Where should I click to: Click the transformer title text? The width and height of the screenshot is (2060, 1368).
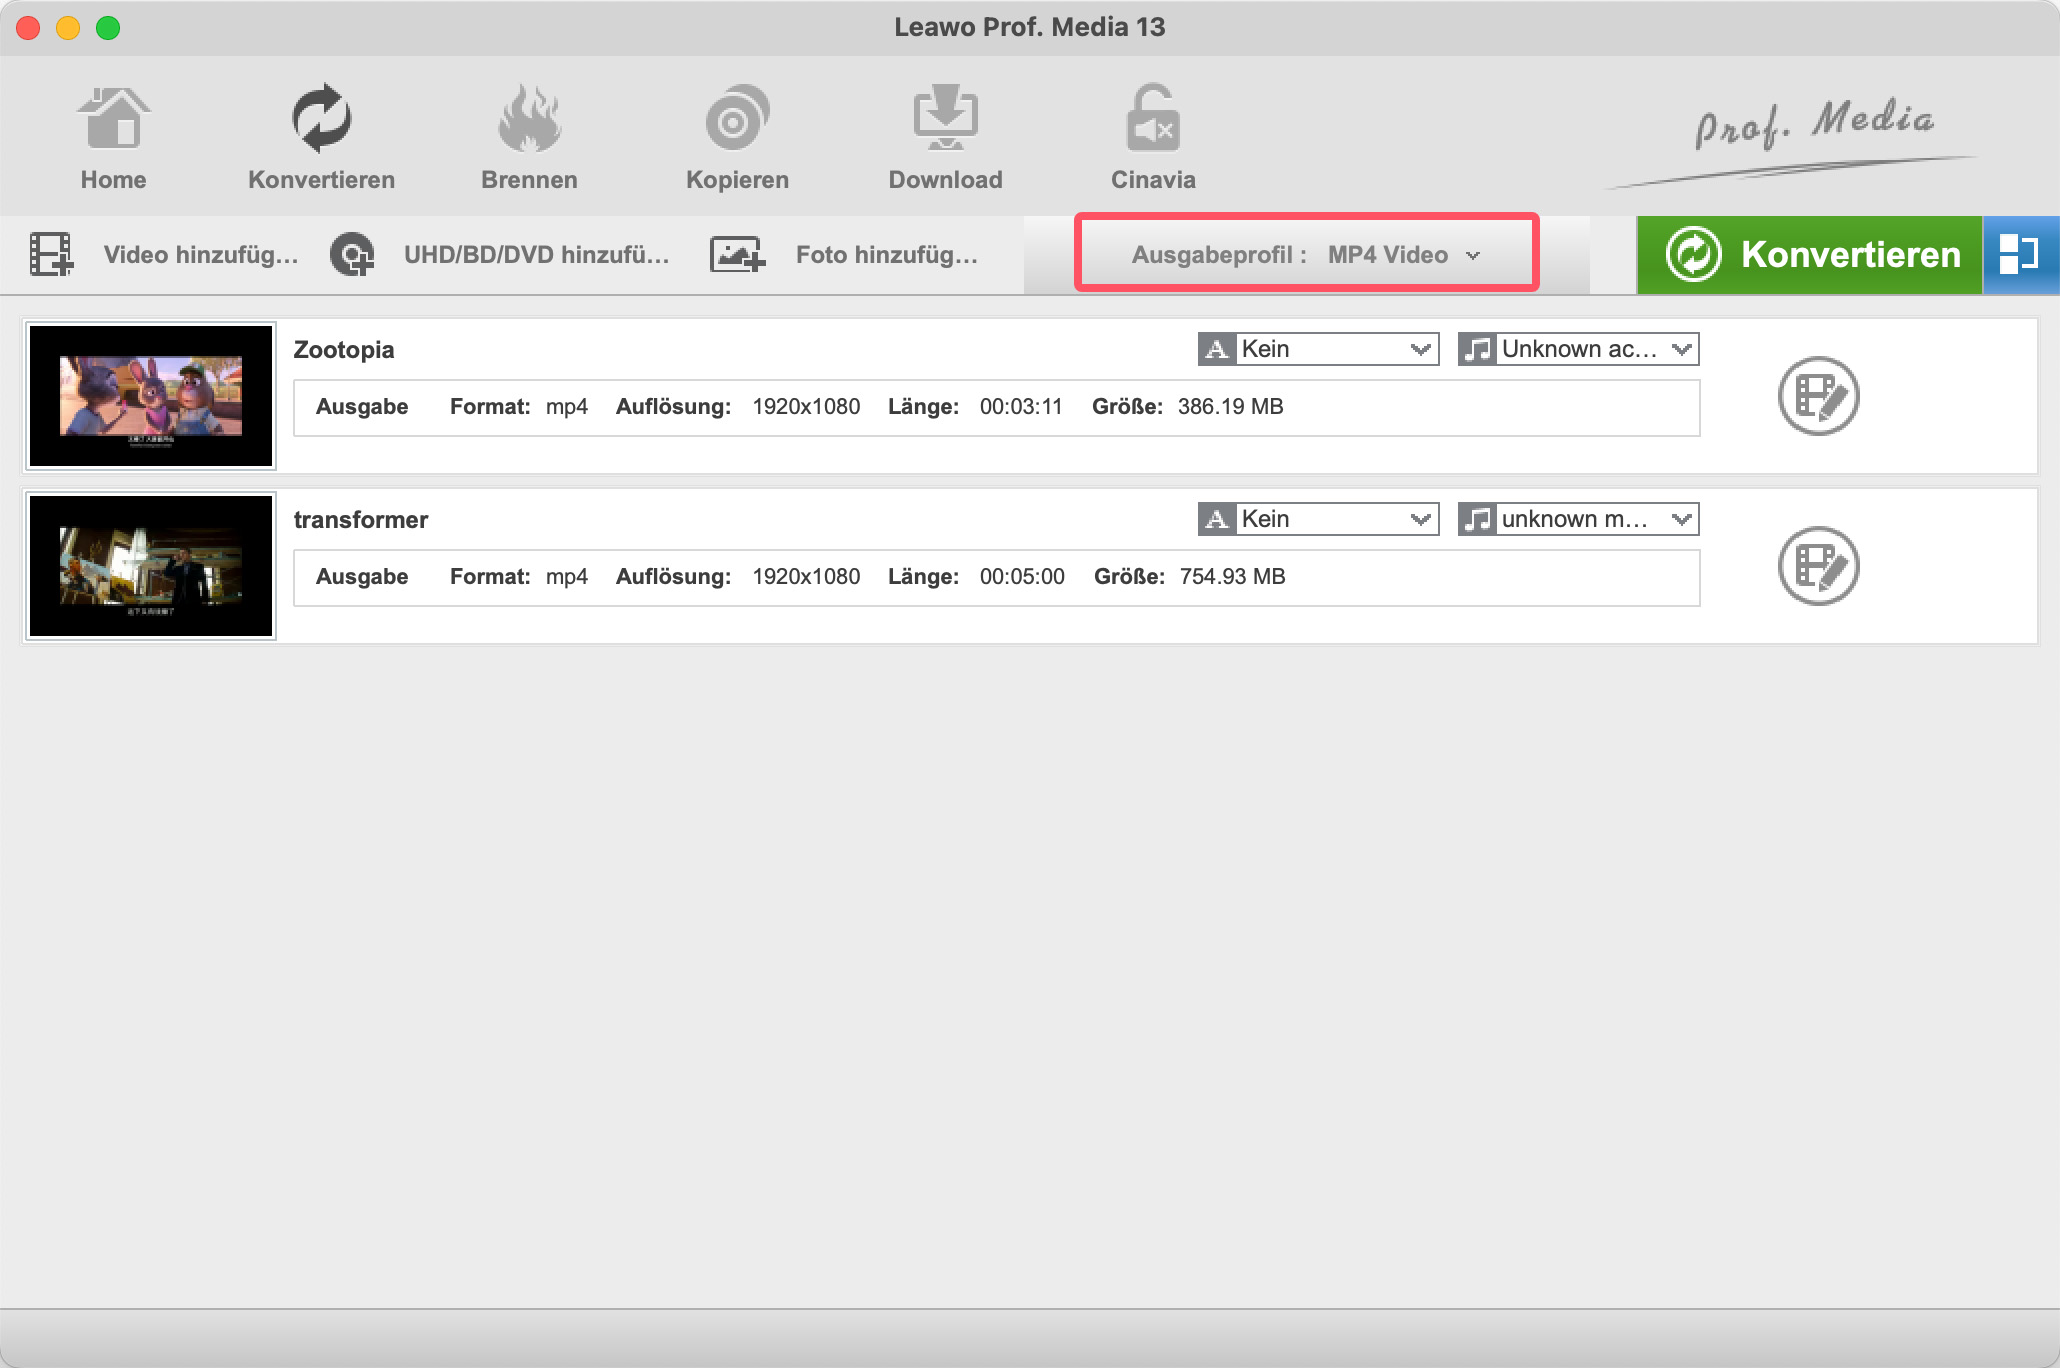point(361,520)
